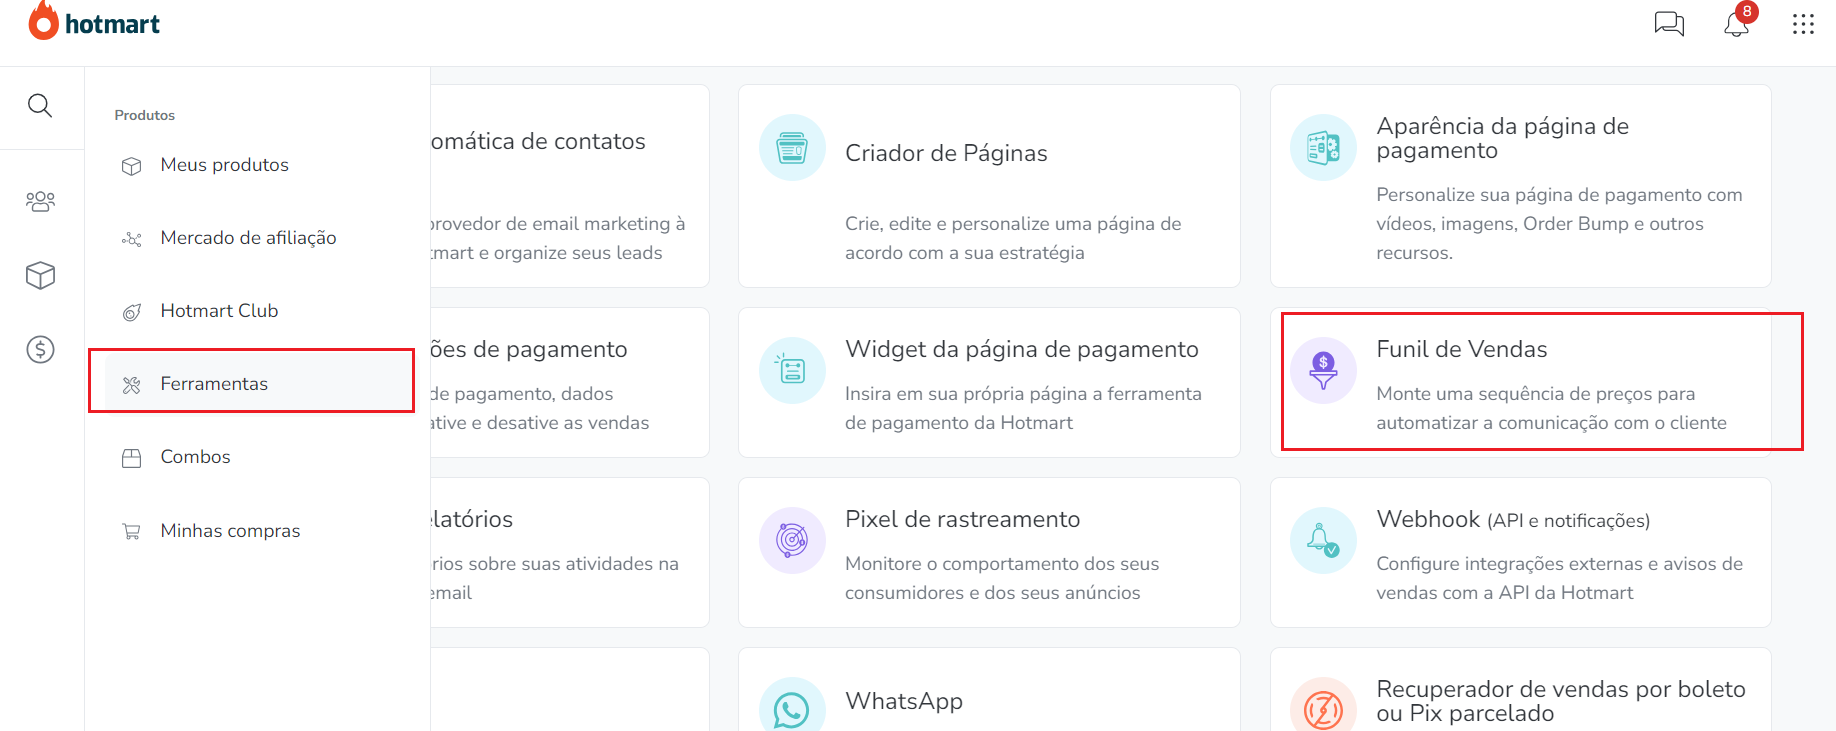Click the WhatsApp icon
1836x731 pixels.
pyautogui.click(x=792, y=705)
